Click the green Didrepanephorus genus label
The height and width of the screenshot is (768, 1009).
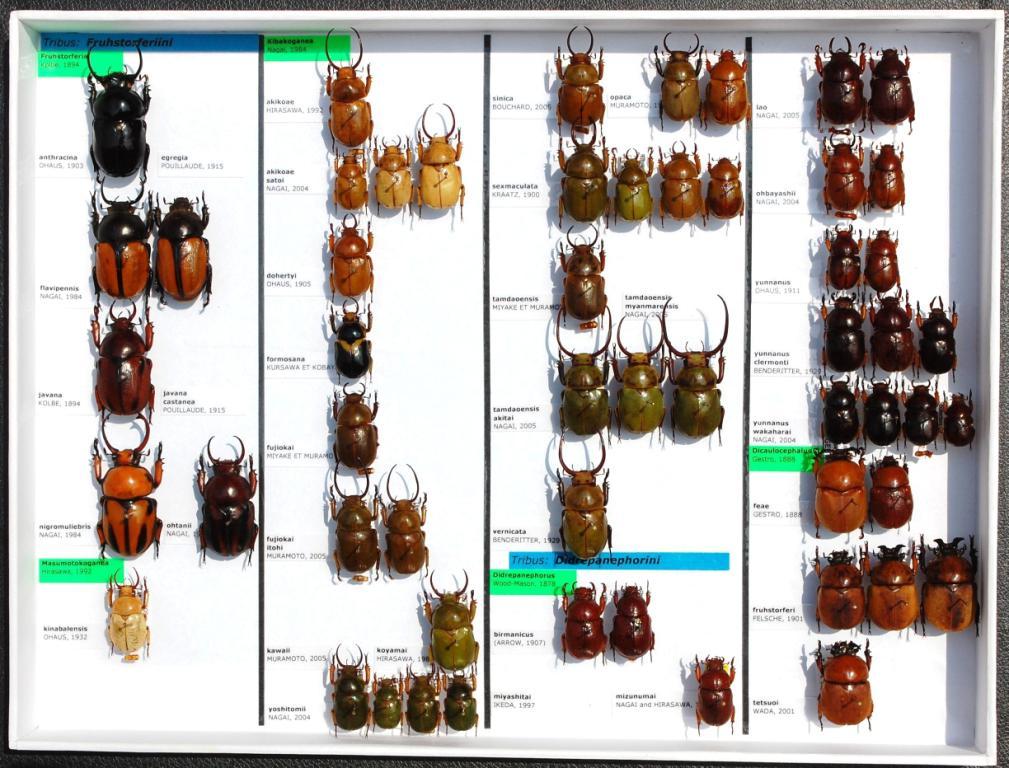point(531,580)
